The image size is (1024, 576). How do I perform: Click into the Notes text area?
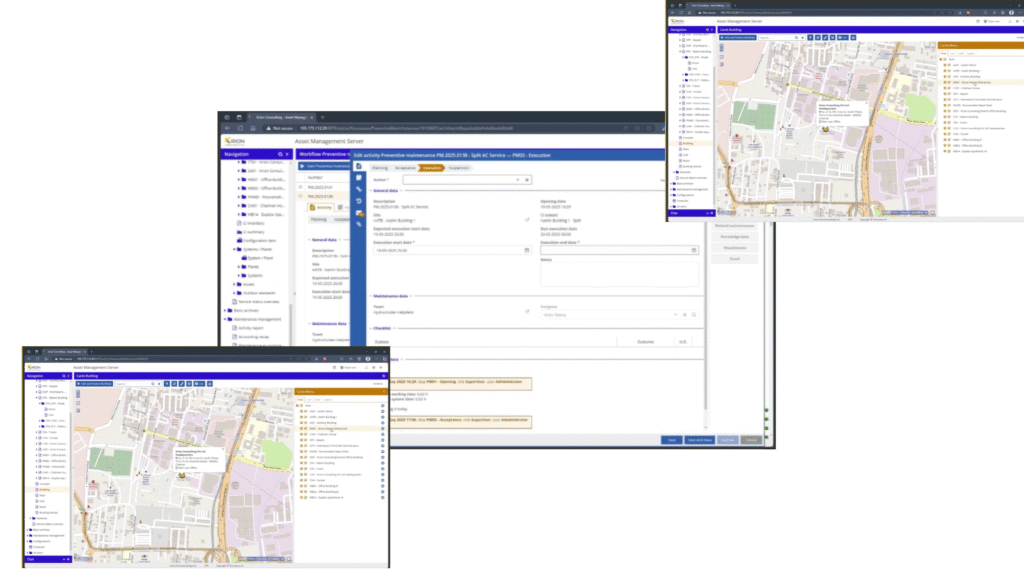coord(618,275)
